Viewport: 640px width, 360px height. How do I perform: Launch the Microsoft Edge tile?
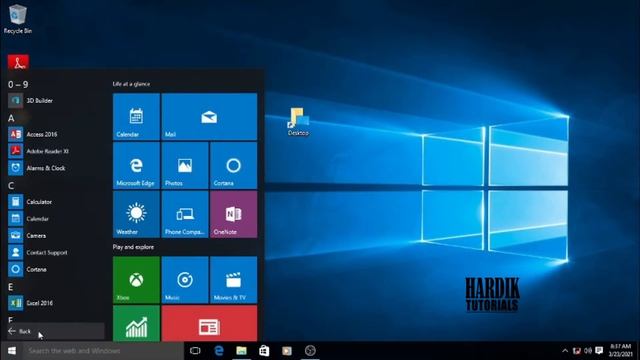pos(136,165)
